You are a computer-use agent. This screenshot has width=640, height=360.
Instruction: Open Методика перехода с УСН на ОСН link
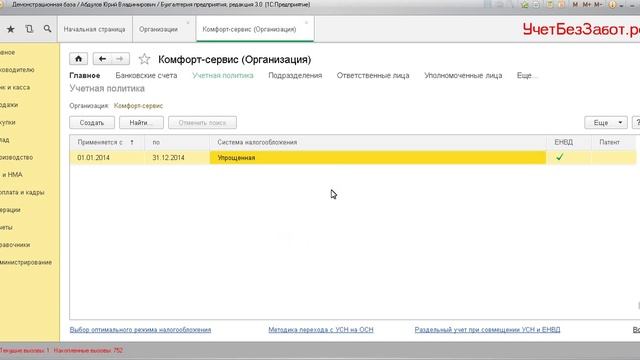coord(321,329)
